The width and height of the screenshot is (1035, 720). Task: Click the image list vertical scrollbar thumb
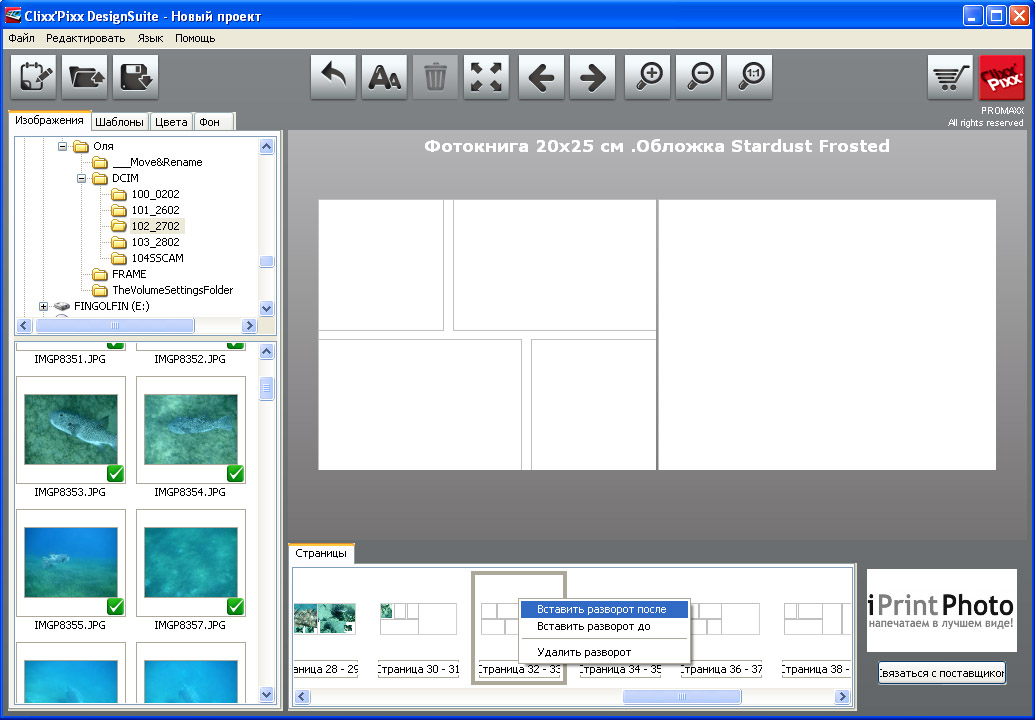point(267,389)
